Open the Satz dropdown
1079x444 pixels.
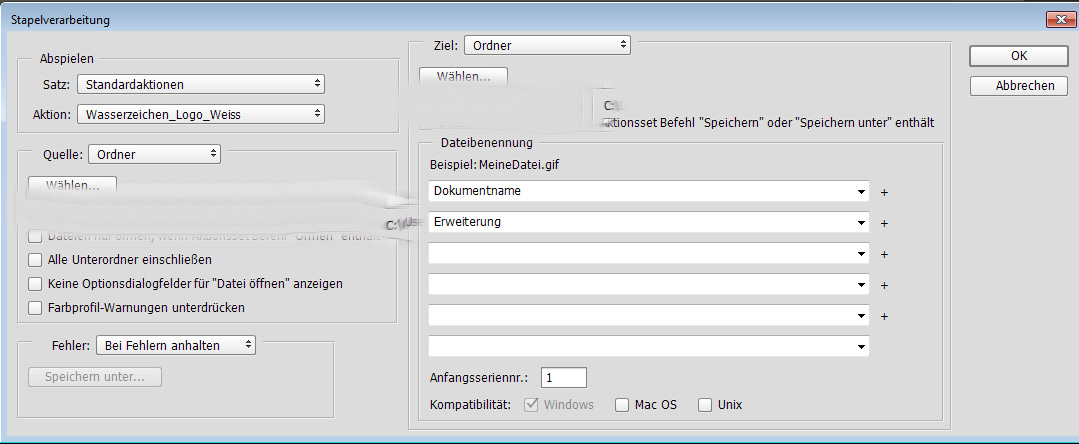(200, 84)
